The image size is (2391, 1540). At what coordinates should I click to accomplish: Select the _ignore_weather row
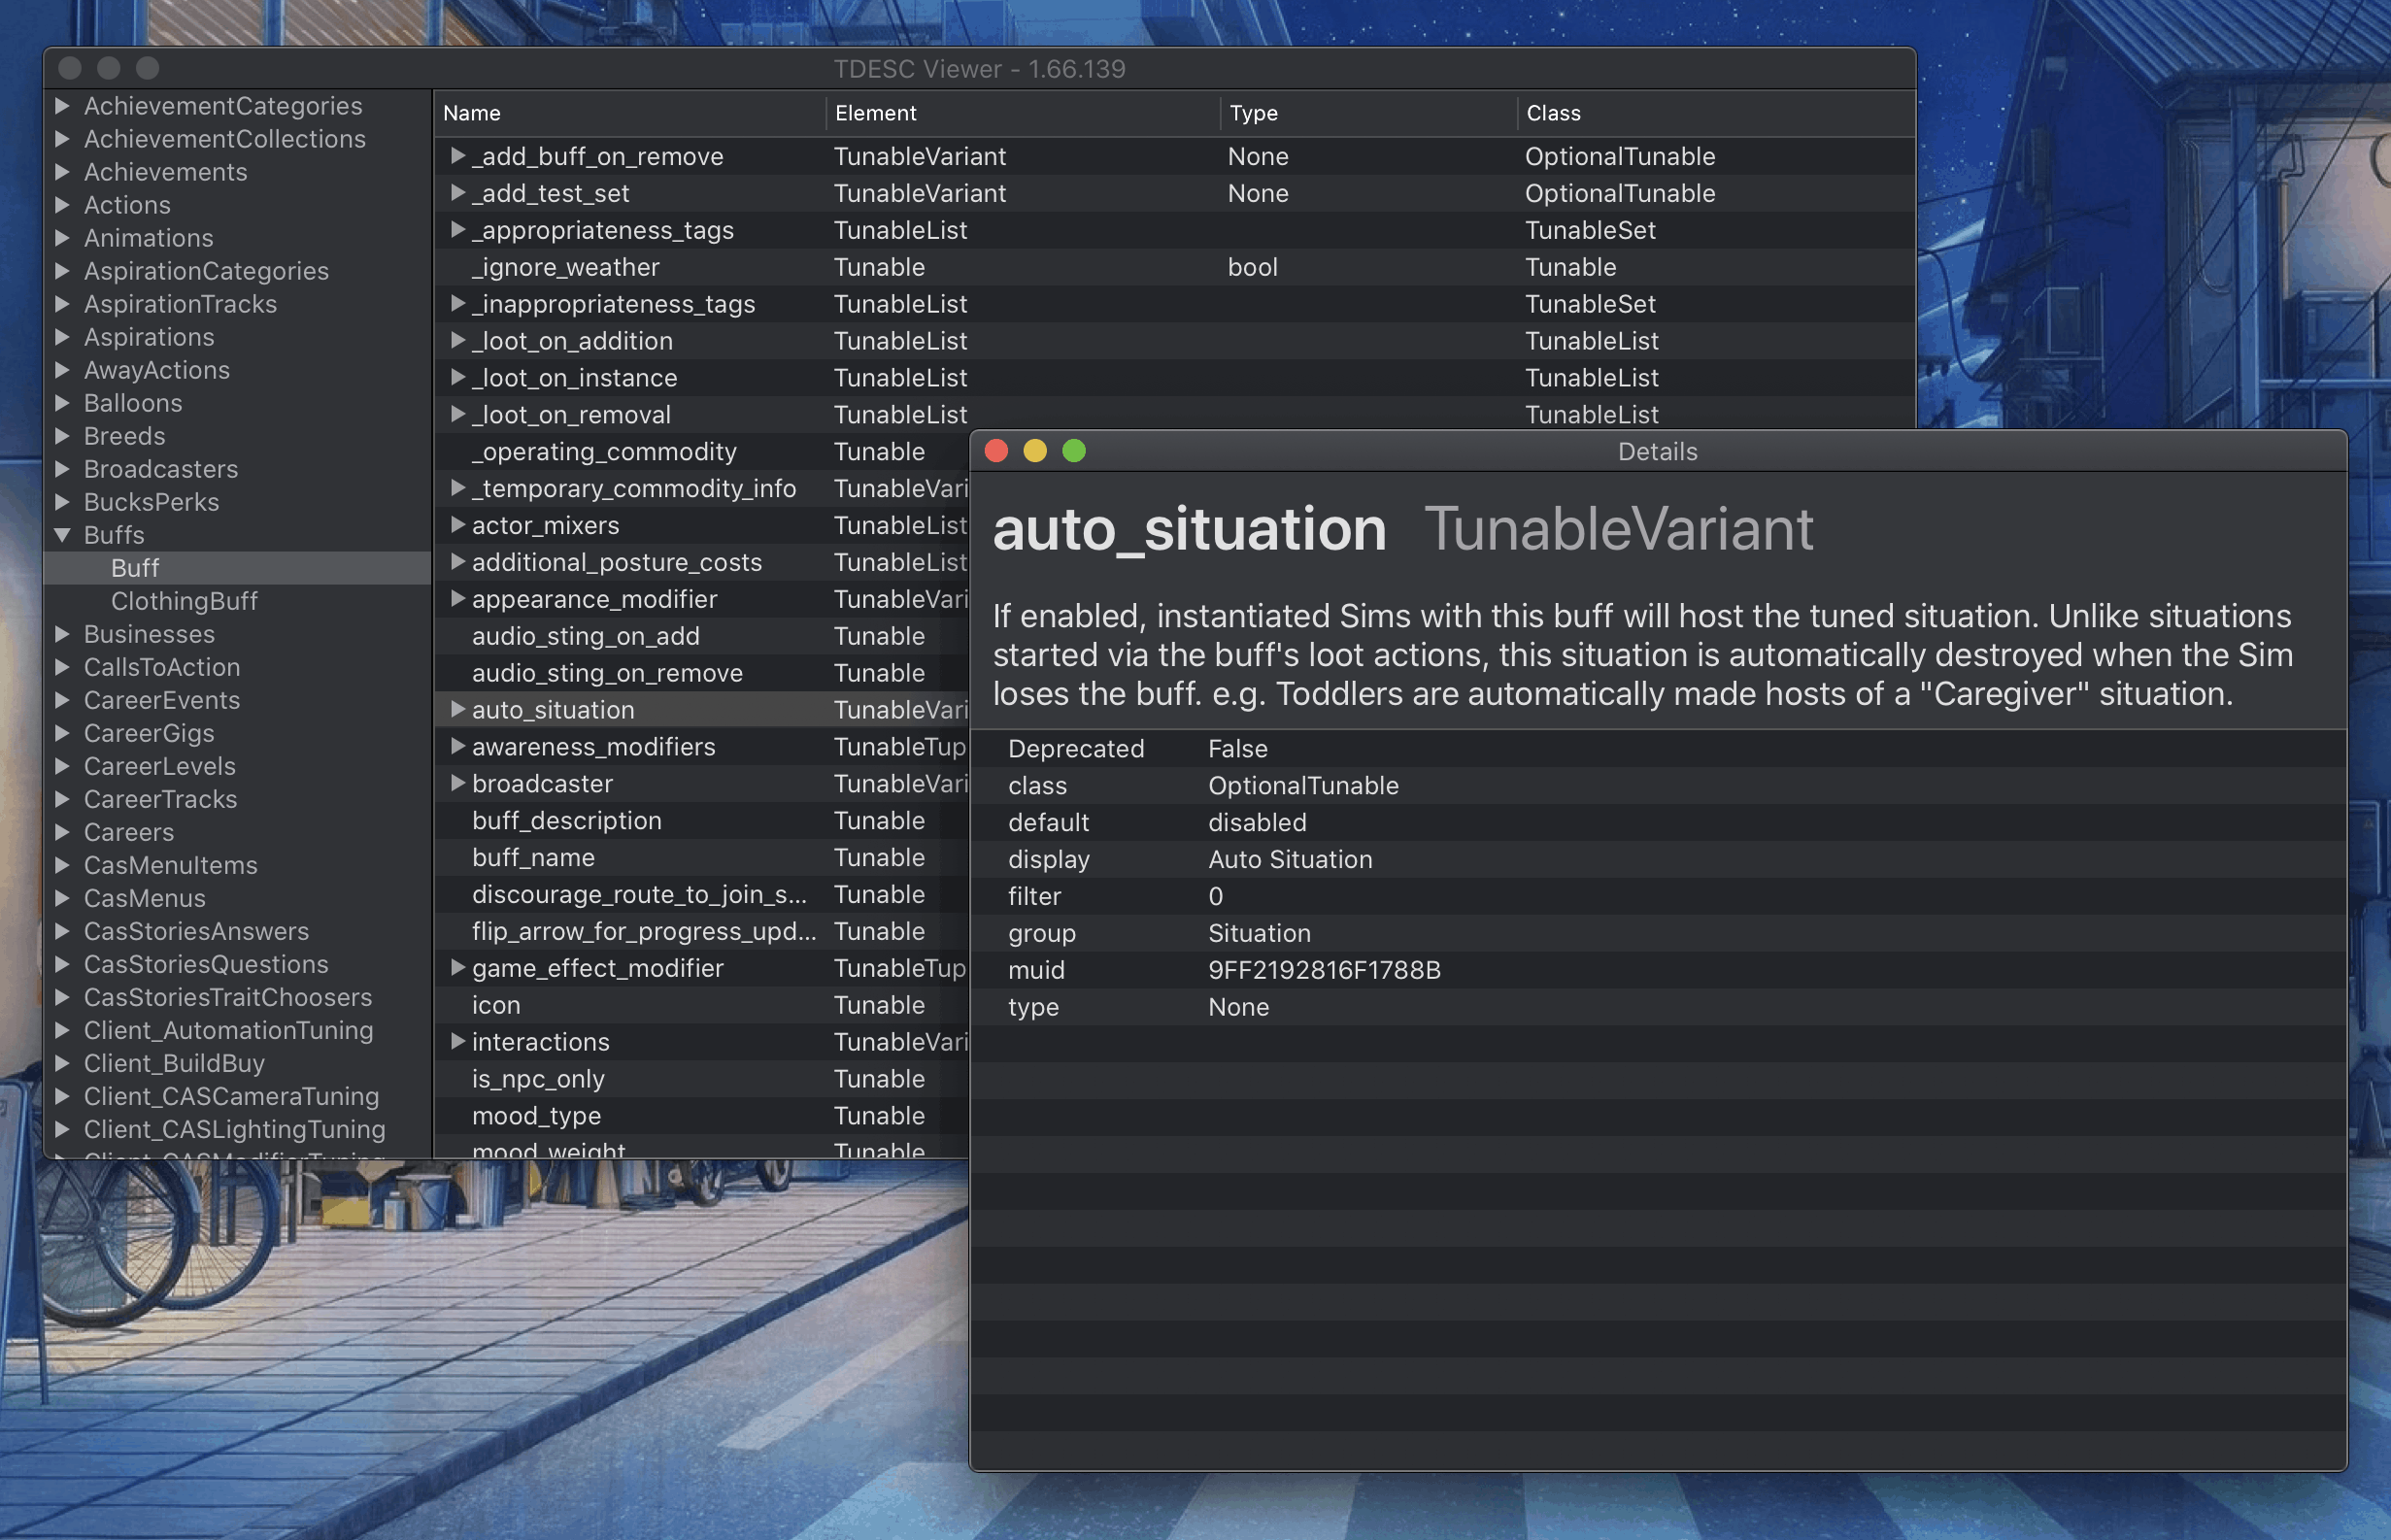pyautogui.click(x=566, y=267)
